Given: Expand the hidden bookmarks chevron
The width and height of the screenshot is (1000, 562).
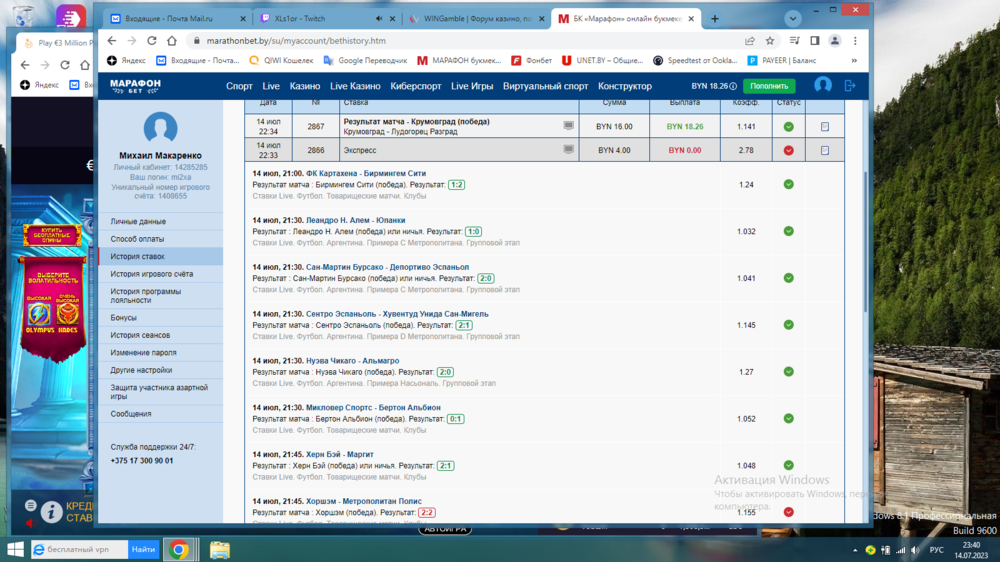Looking at the screenshot, I should 853,61.
